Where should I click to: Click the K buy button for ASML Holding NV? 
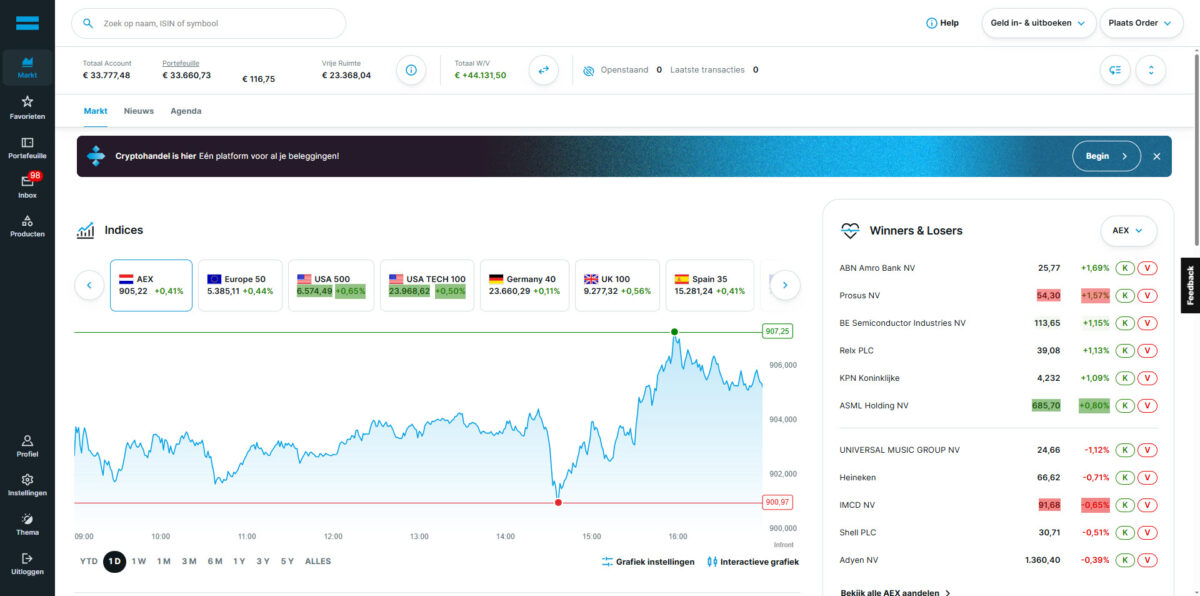pos(1124,406)
